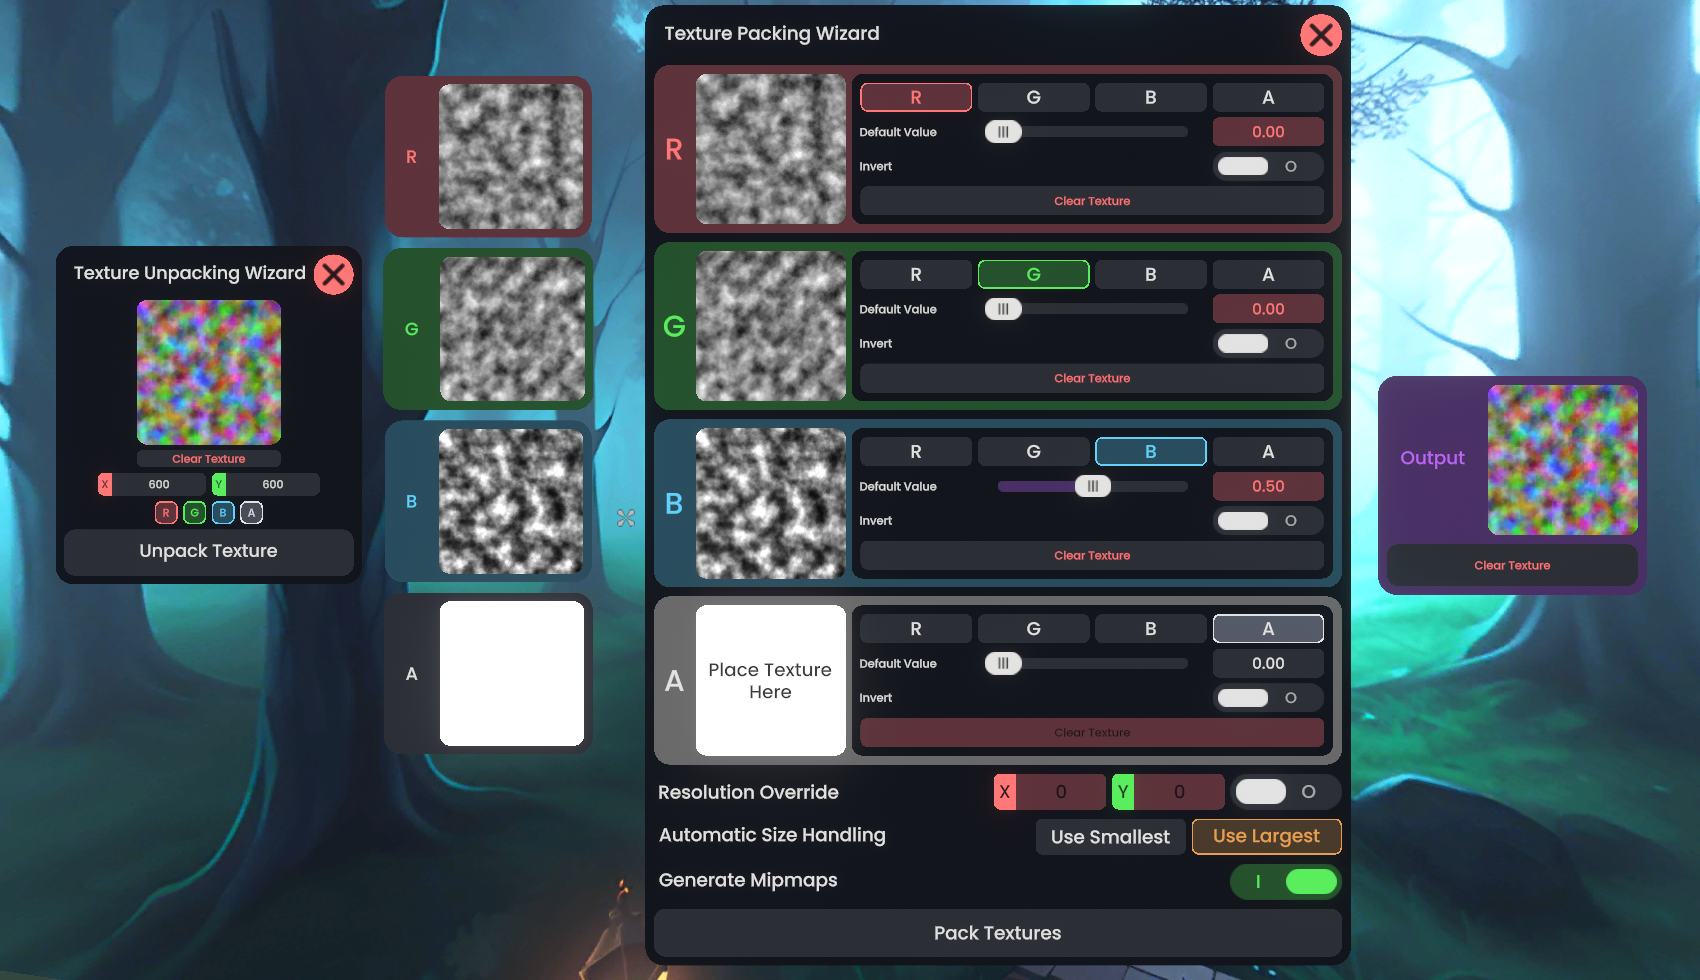1700x980 pixels.
Task: Clear the Output texture
Action: pos(1511,566)
